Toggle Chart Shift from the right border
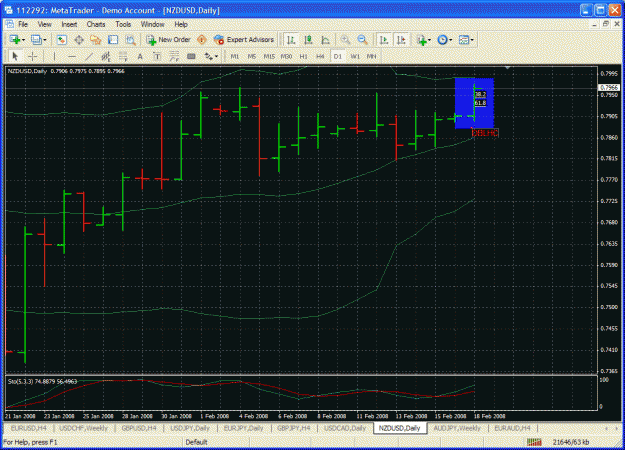625x450 pixels. [x=401, y=40]
